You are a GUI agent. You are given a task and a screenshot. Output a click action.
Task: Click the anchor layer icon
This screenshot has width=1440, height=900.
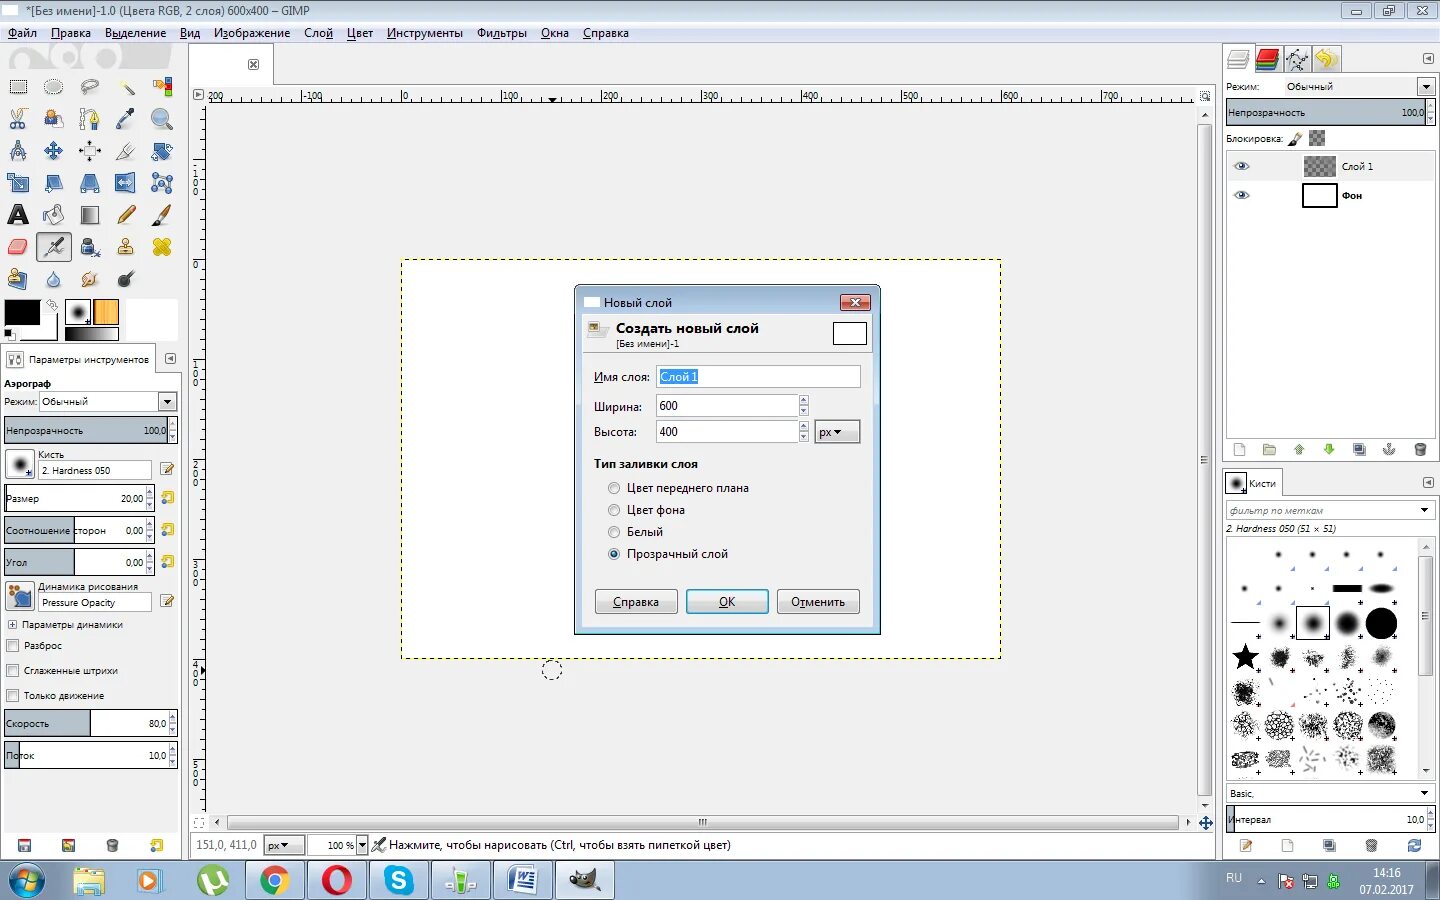pyautogui.click(x=1389, y=450)
